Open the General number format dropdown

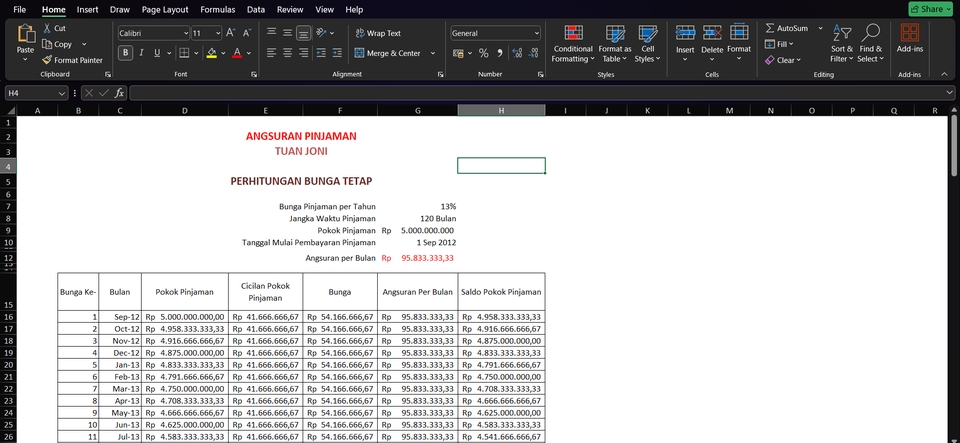pyautogui.click(x=536, y=33)
